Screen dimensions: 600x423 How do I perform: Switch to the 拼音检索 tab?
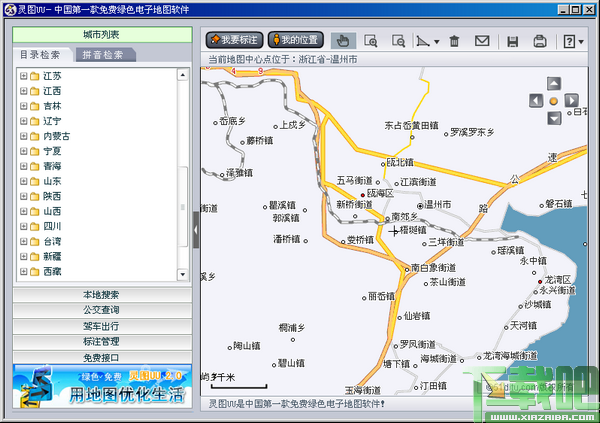[103, 55]
